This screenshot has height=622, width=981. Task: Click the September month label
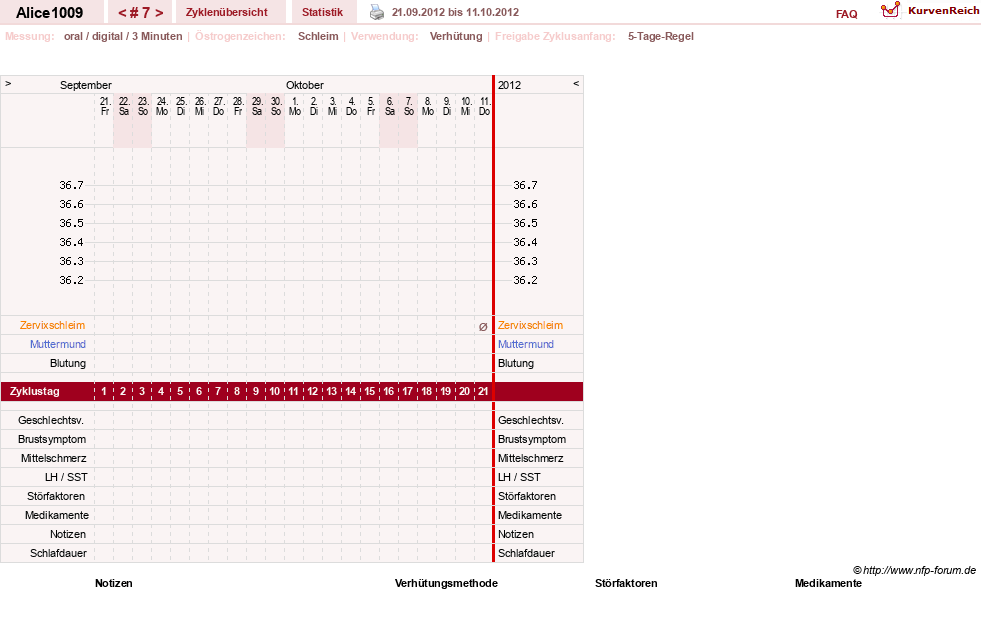point(86,85)
